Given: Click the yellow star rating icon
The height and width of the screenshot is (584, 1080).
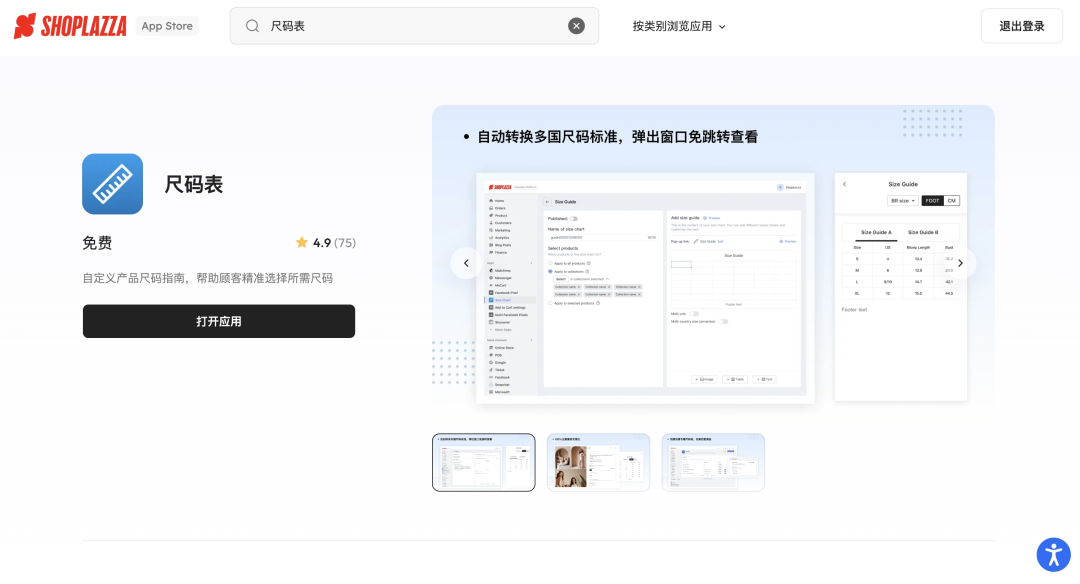Looking at the screenshot, I should point(302,242).
